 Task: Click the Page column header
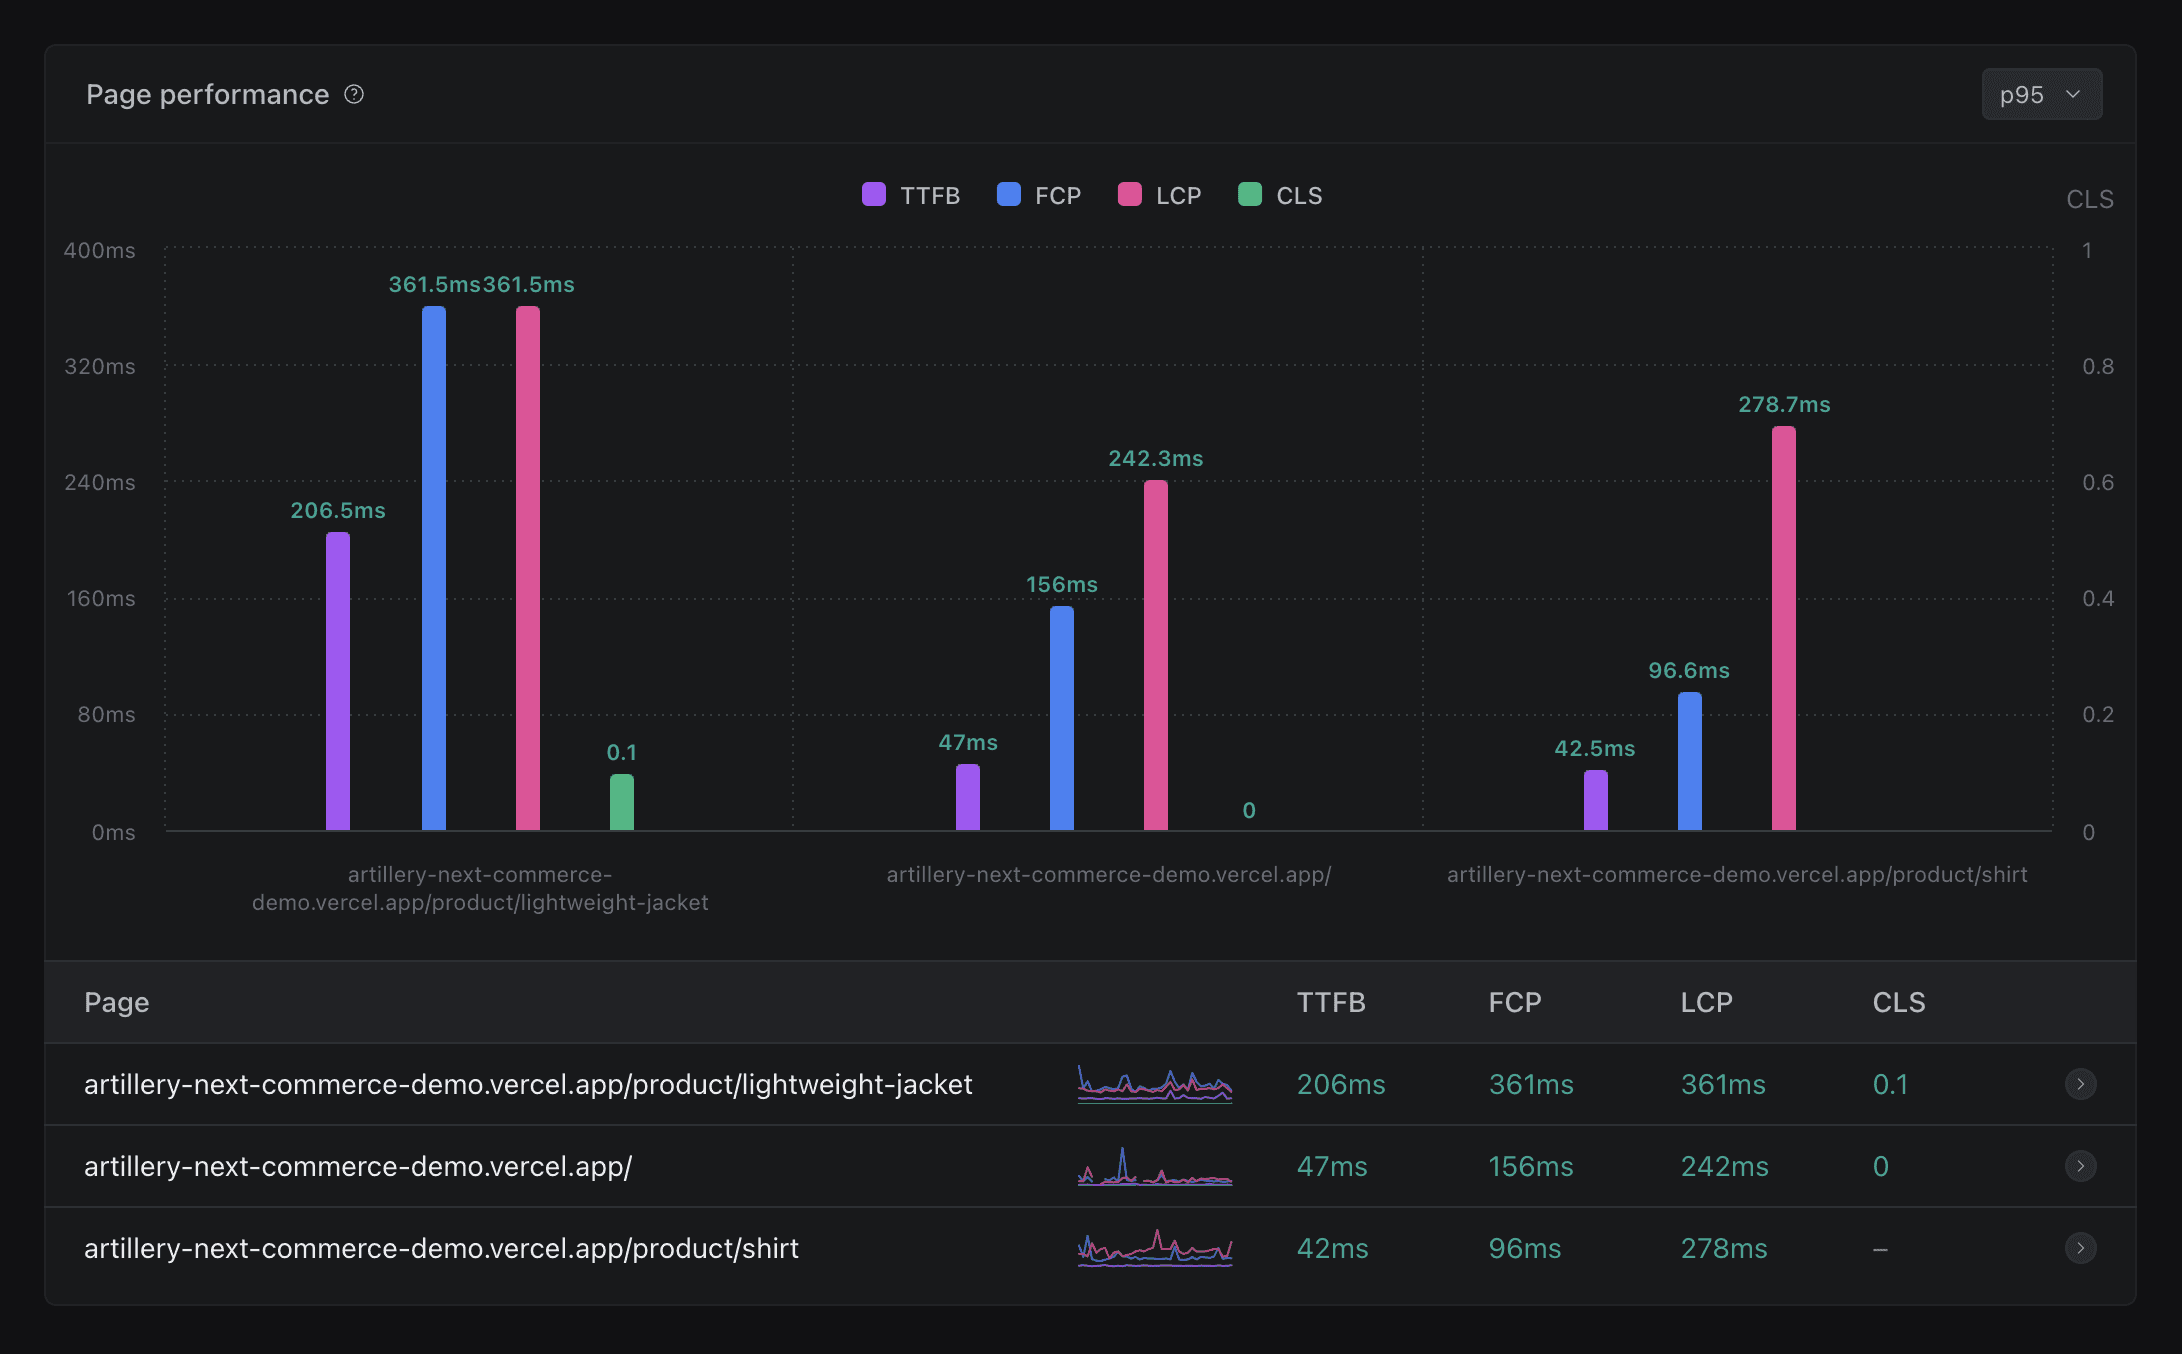click(x=117, y=1002)
